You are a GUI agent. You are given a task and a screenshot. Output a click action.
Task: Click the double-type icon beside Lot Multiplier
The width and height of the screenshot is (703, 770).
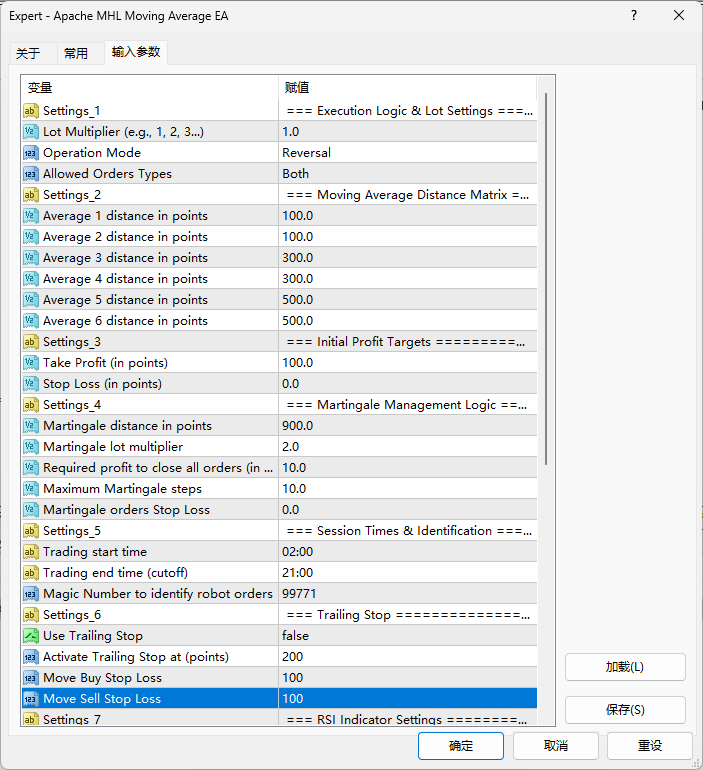(x=30, y=132)
